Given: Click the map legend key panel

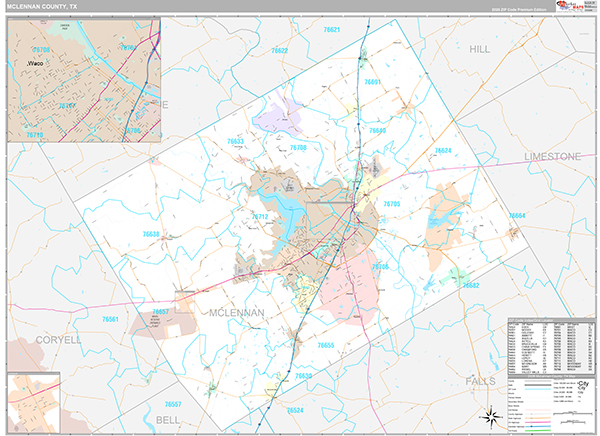Looking at the screenshot, I should click(551, 405).
